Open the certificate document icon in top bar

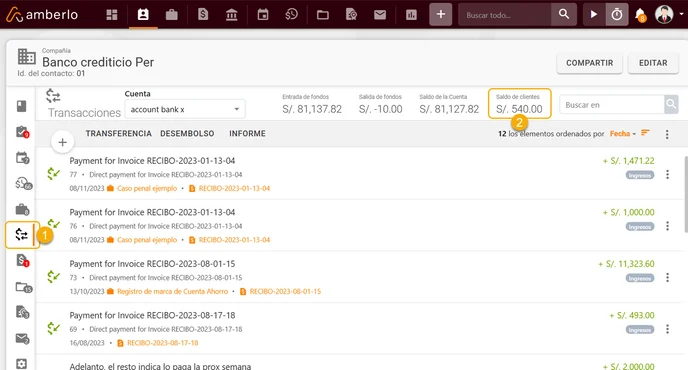(x=351, y=15)
